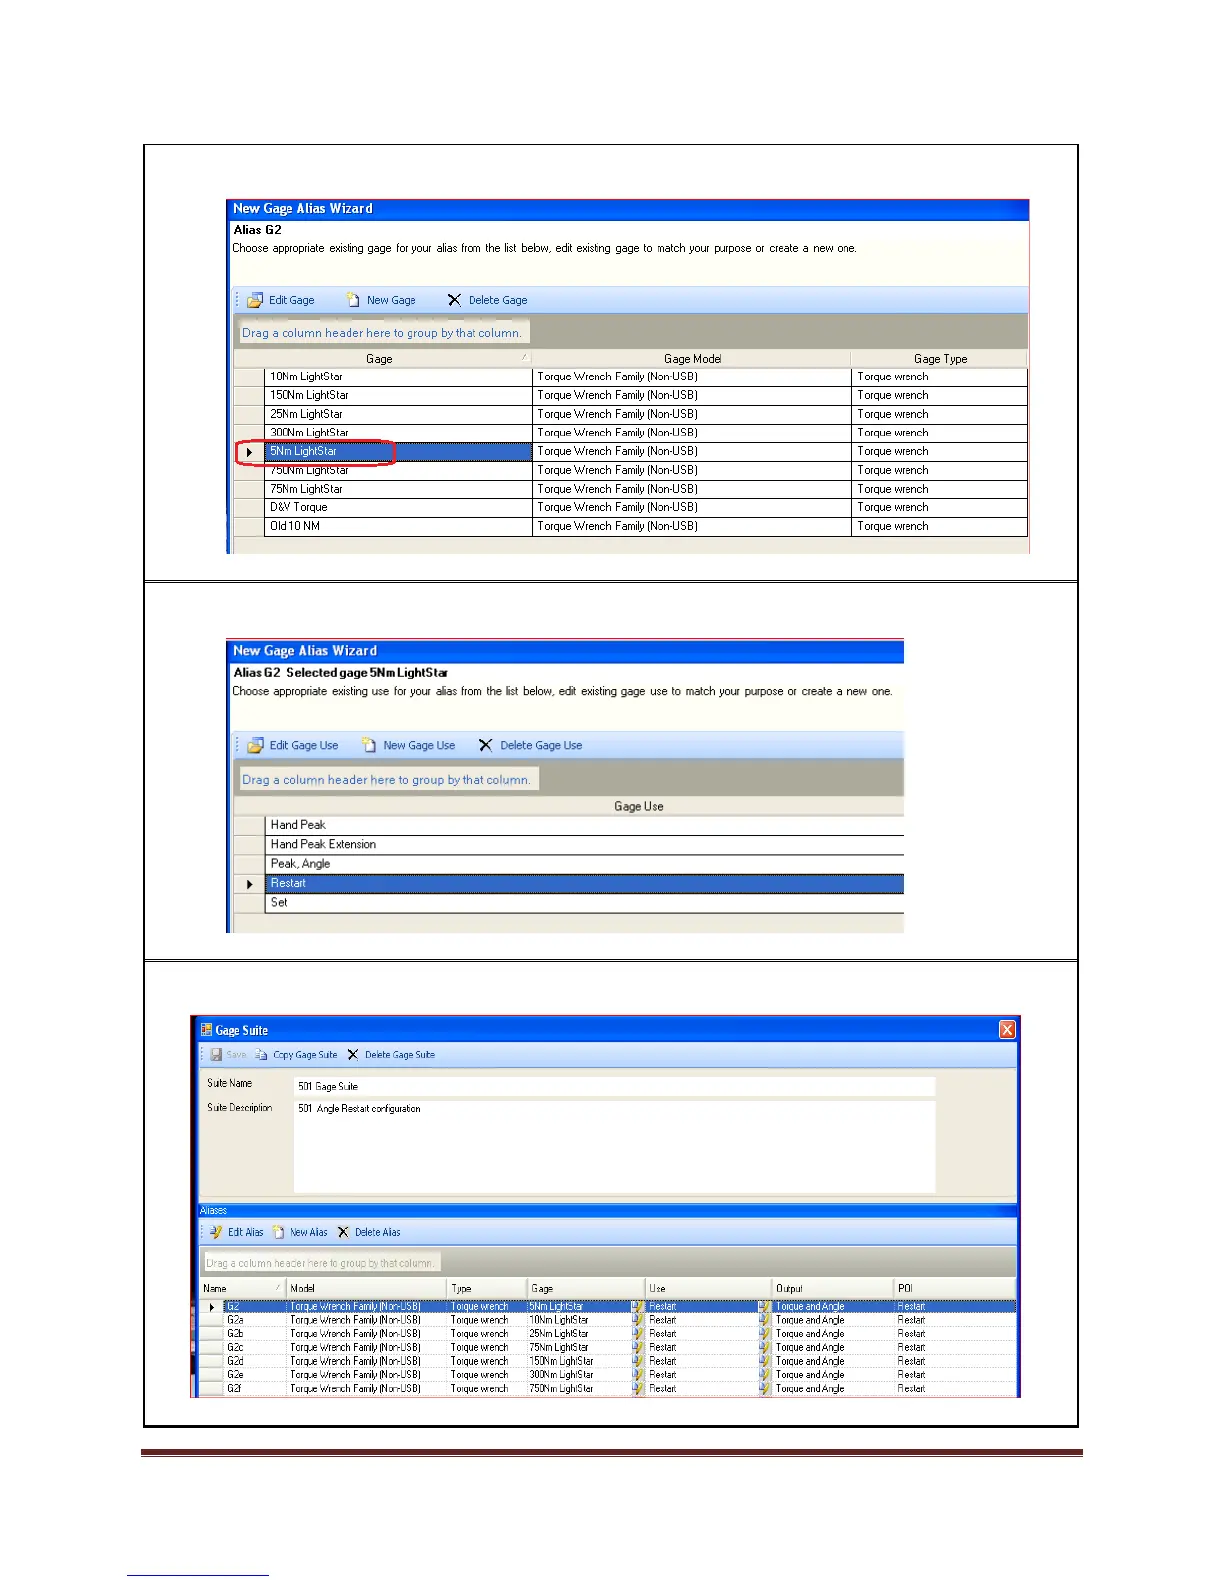Click the Gage Model column header
Screen dimensions: 1224x1584
point(692,359)
